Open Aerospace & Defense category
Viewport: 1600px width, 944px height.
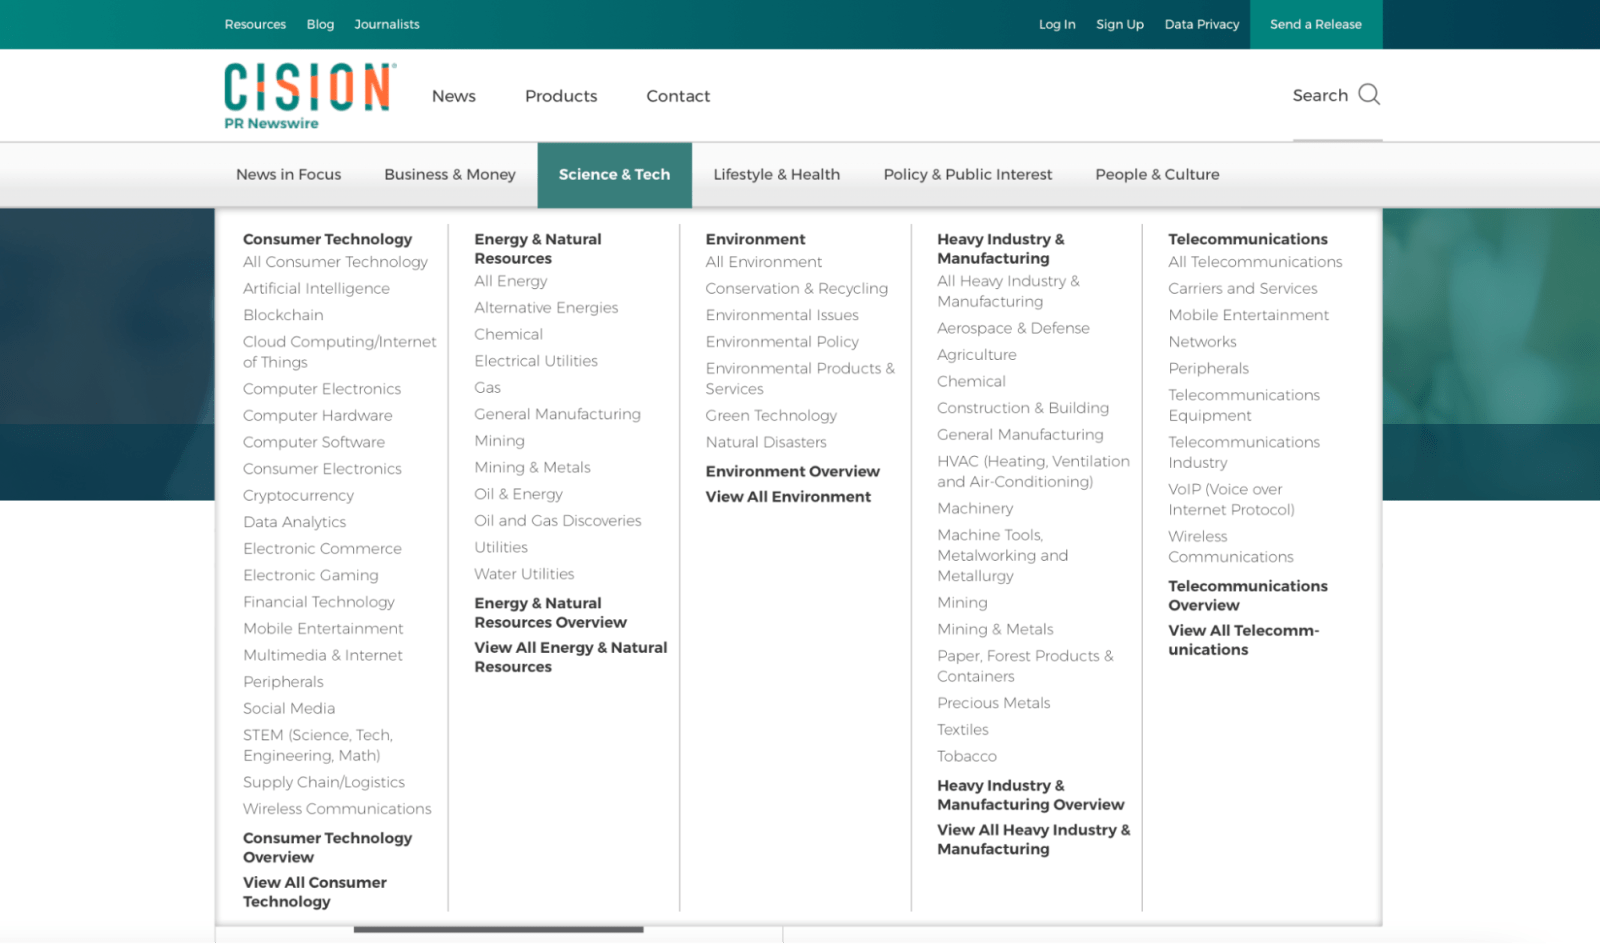click(x=1013, y=328)
